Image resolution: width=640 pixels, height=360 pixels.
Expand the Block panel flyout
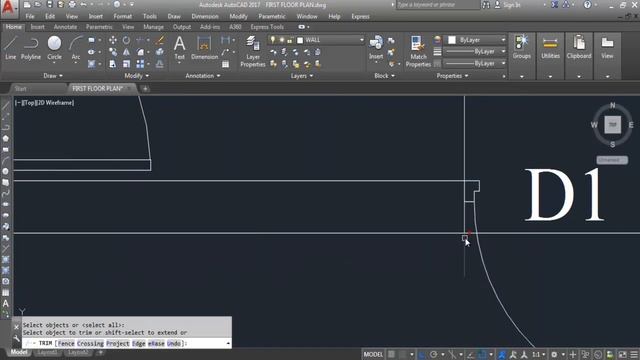click(384, 76)
